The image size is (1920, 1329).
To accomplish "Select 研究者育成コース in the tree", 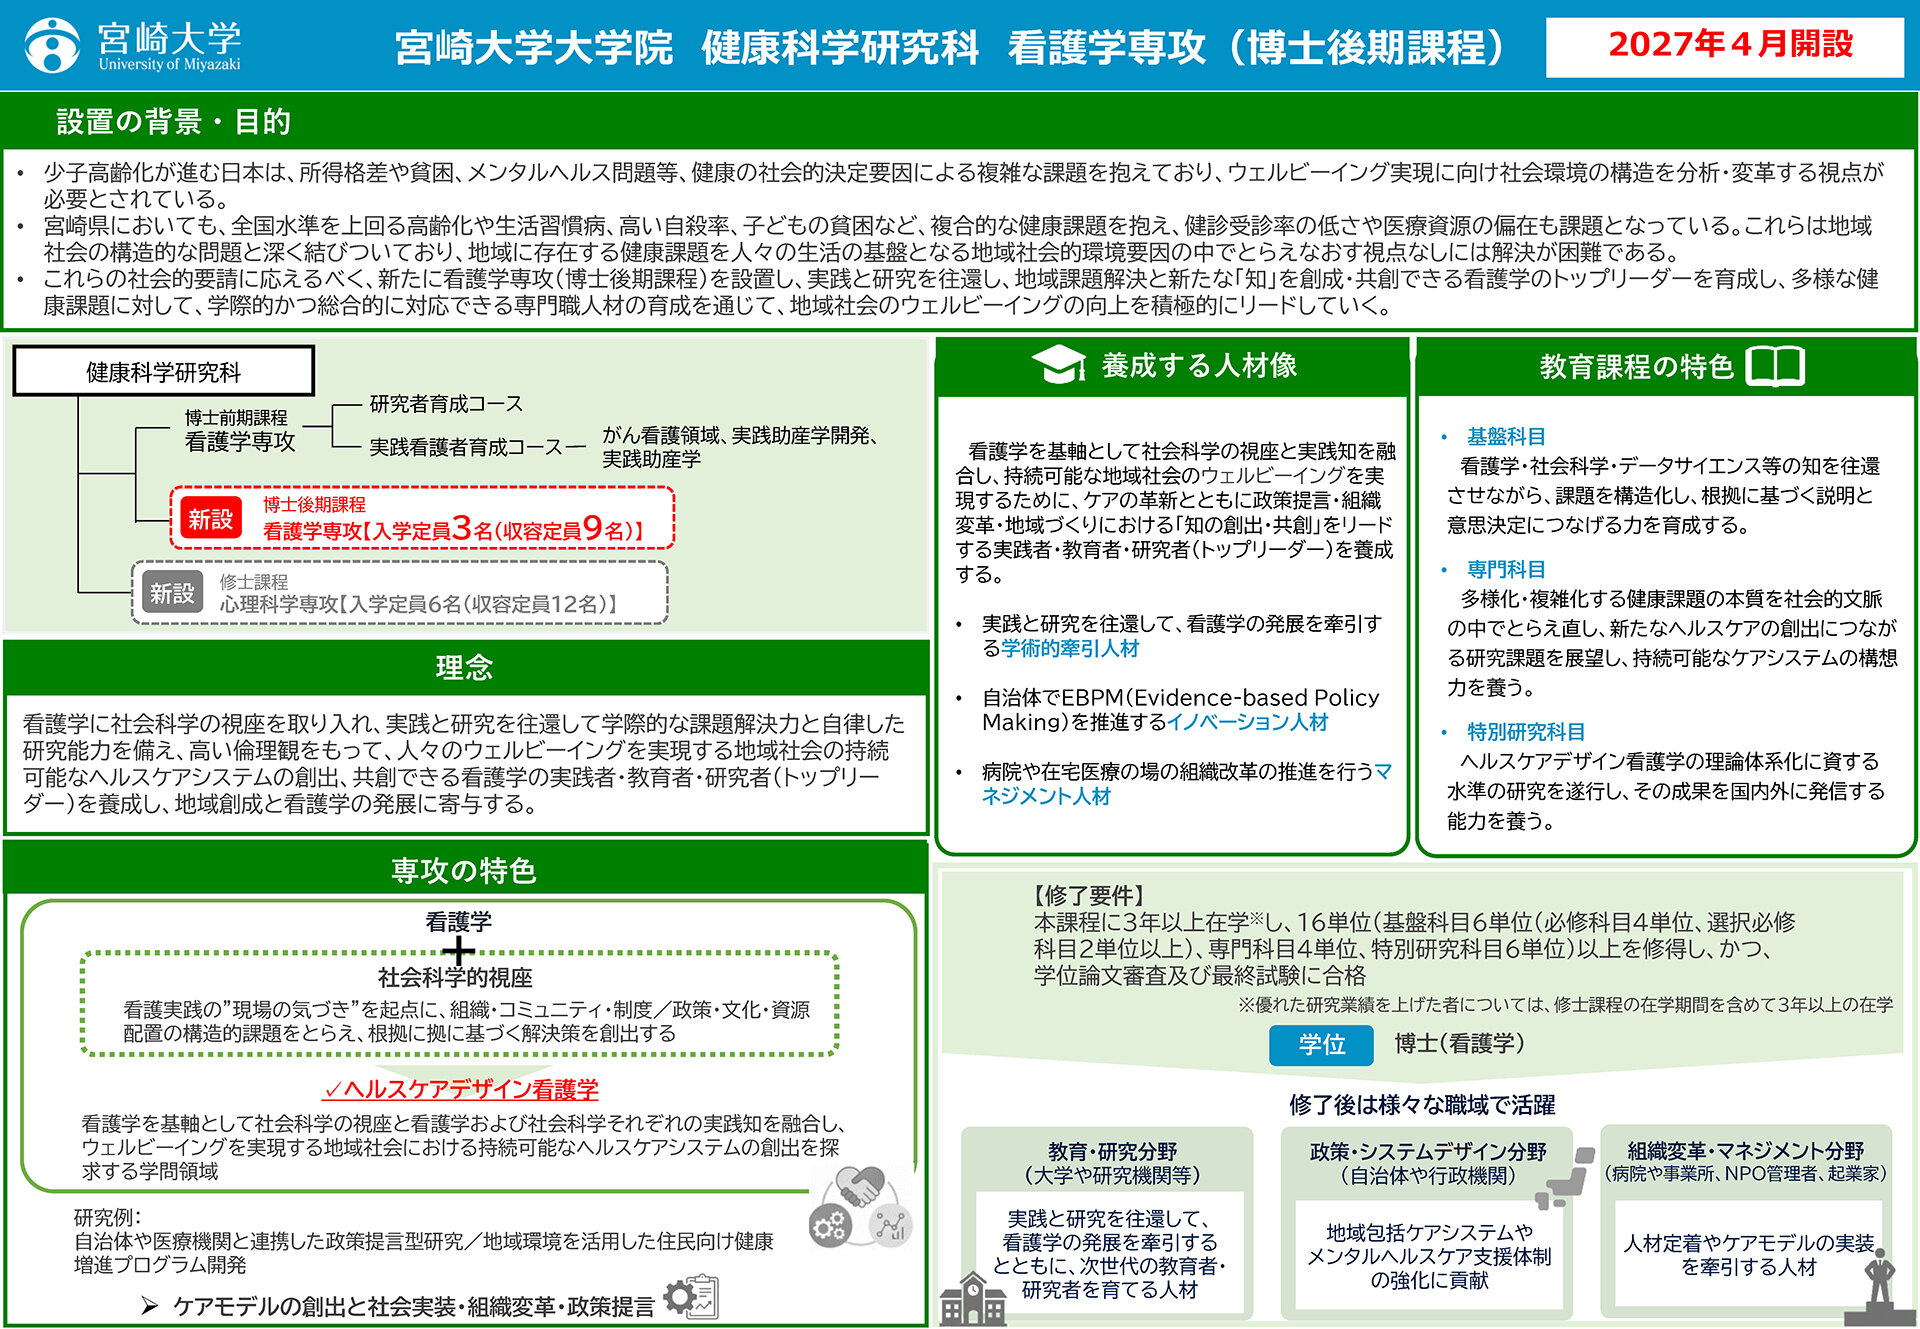I will 446,403.
